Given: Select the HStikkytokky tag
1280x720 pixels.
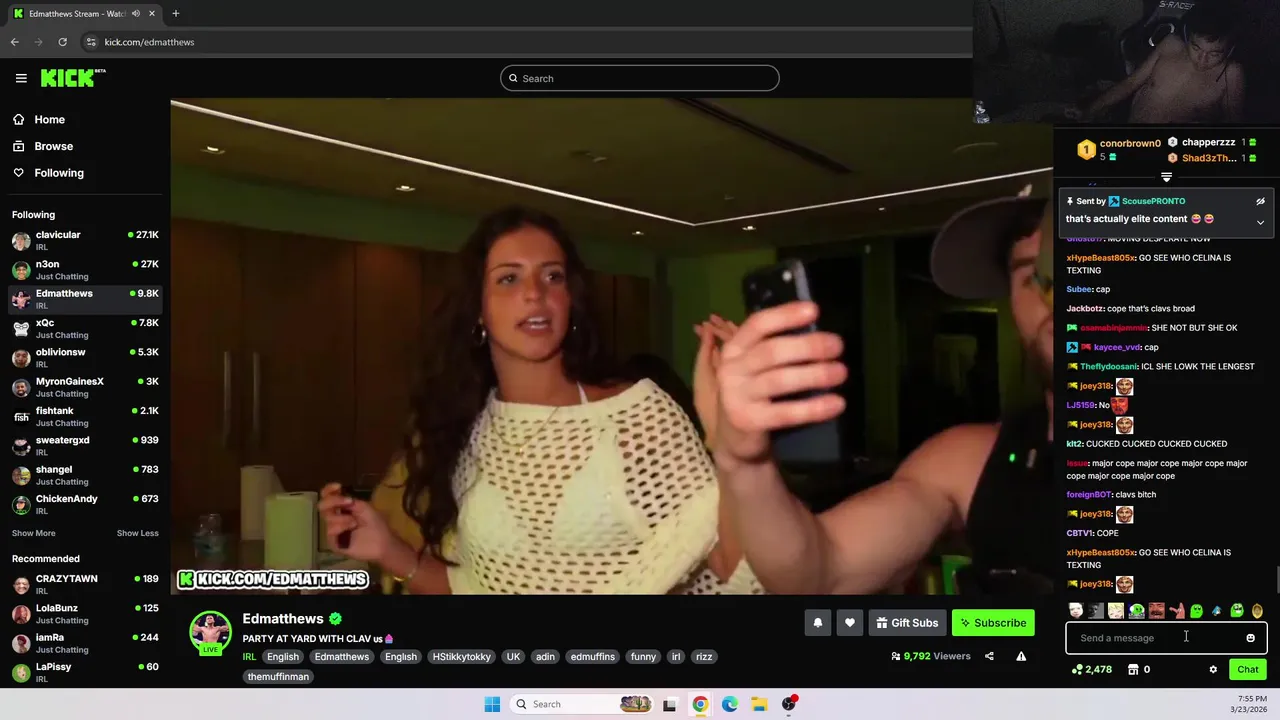Looking at the screenshot, I should click(462, 657).
